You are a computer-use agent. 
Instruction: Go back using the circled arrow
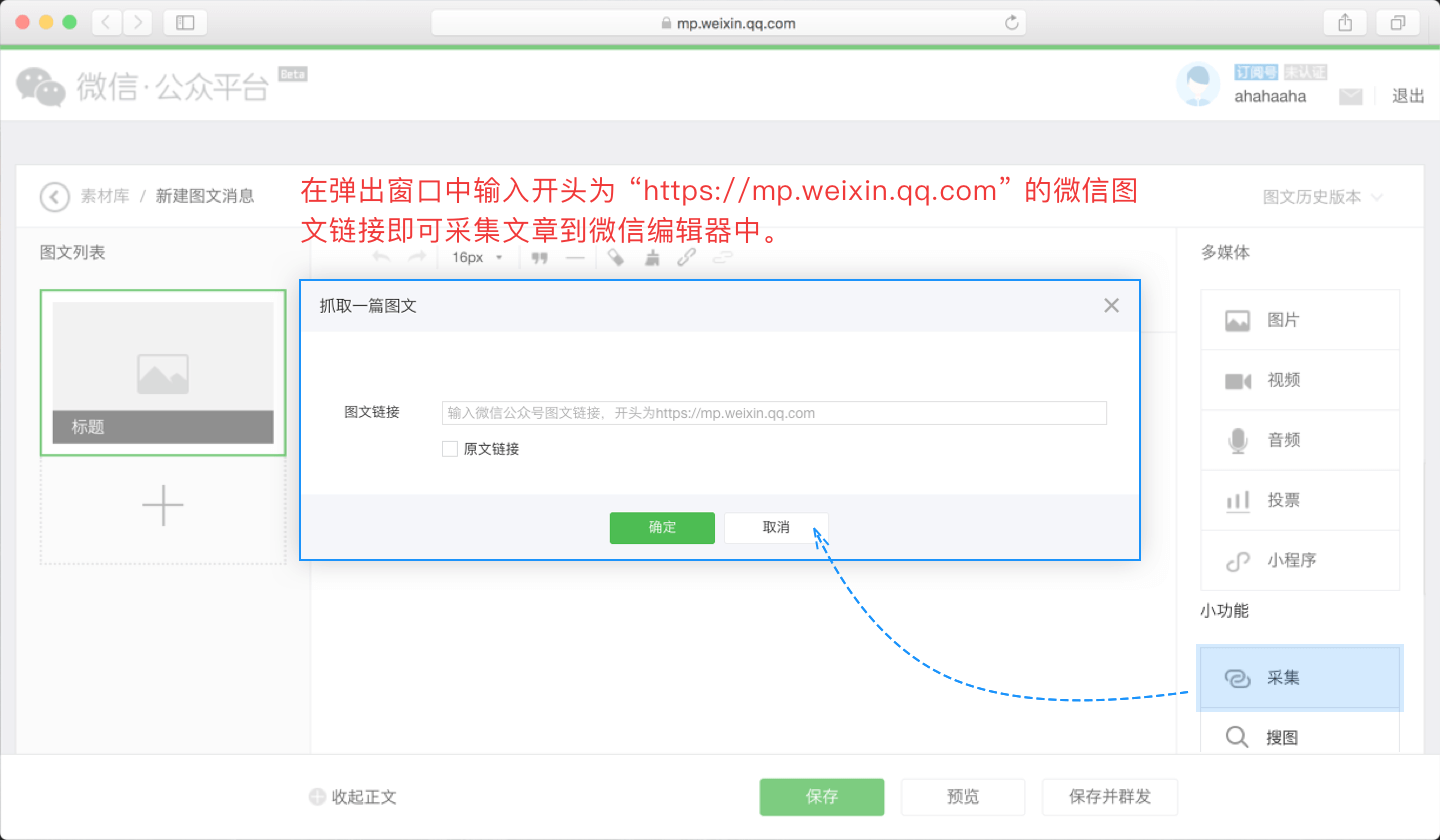point(55,197)
